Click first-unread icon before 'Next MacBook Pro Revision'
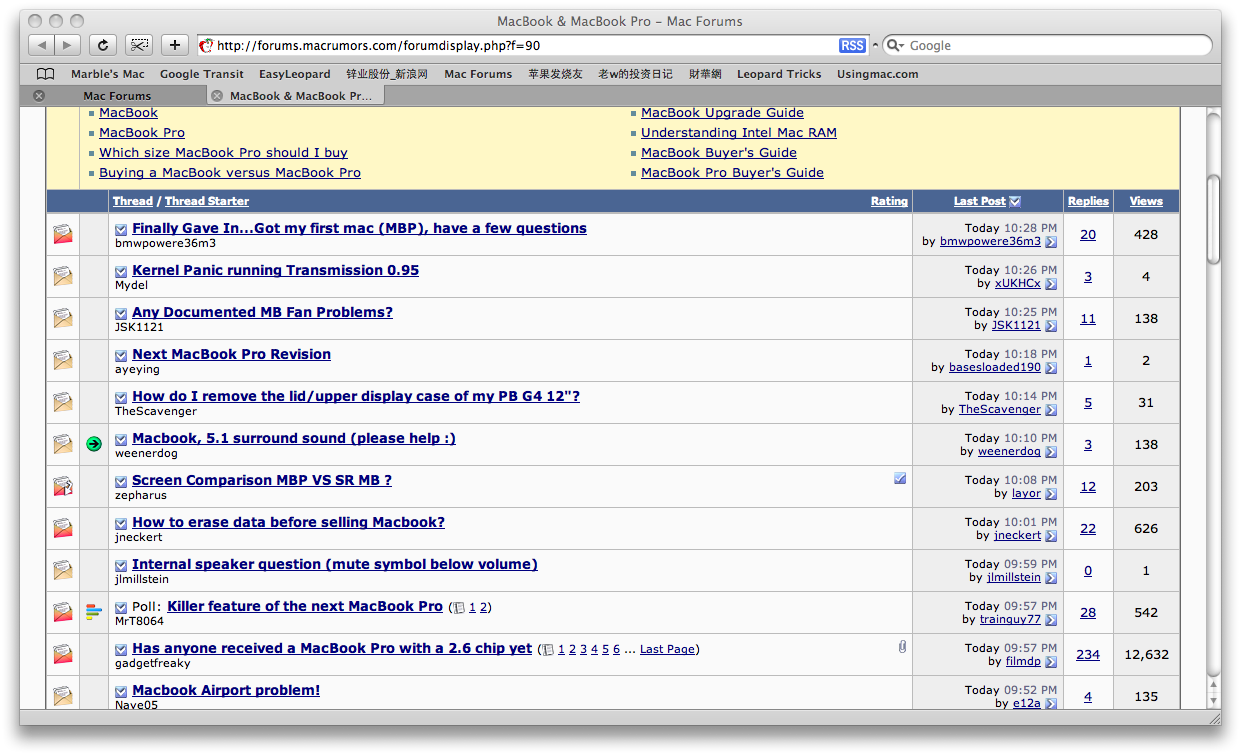 point(121,355)
